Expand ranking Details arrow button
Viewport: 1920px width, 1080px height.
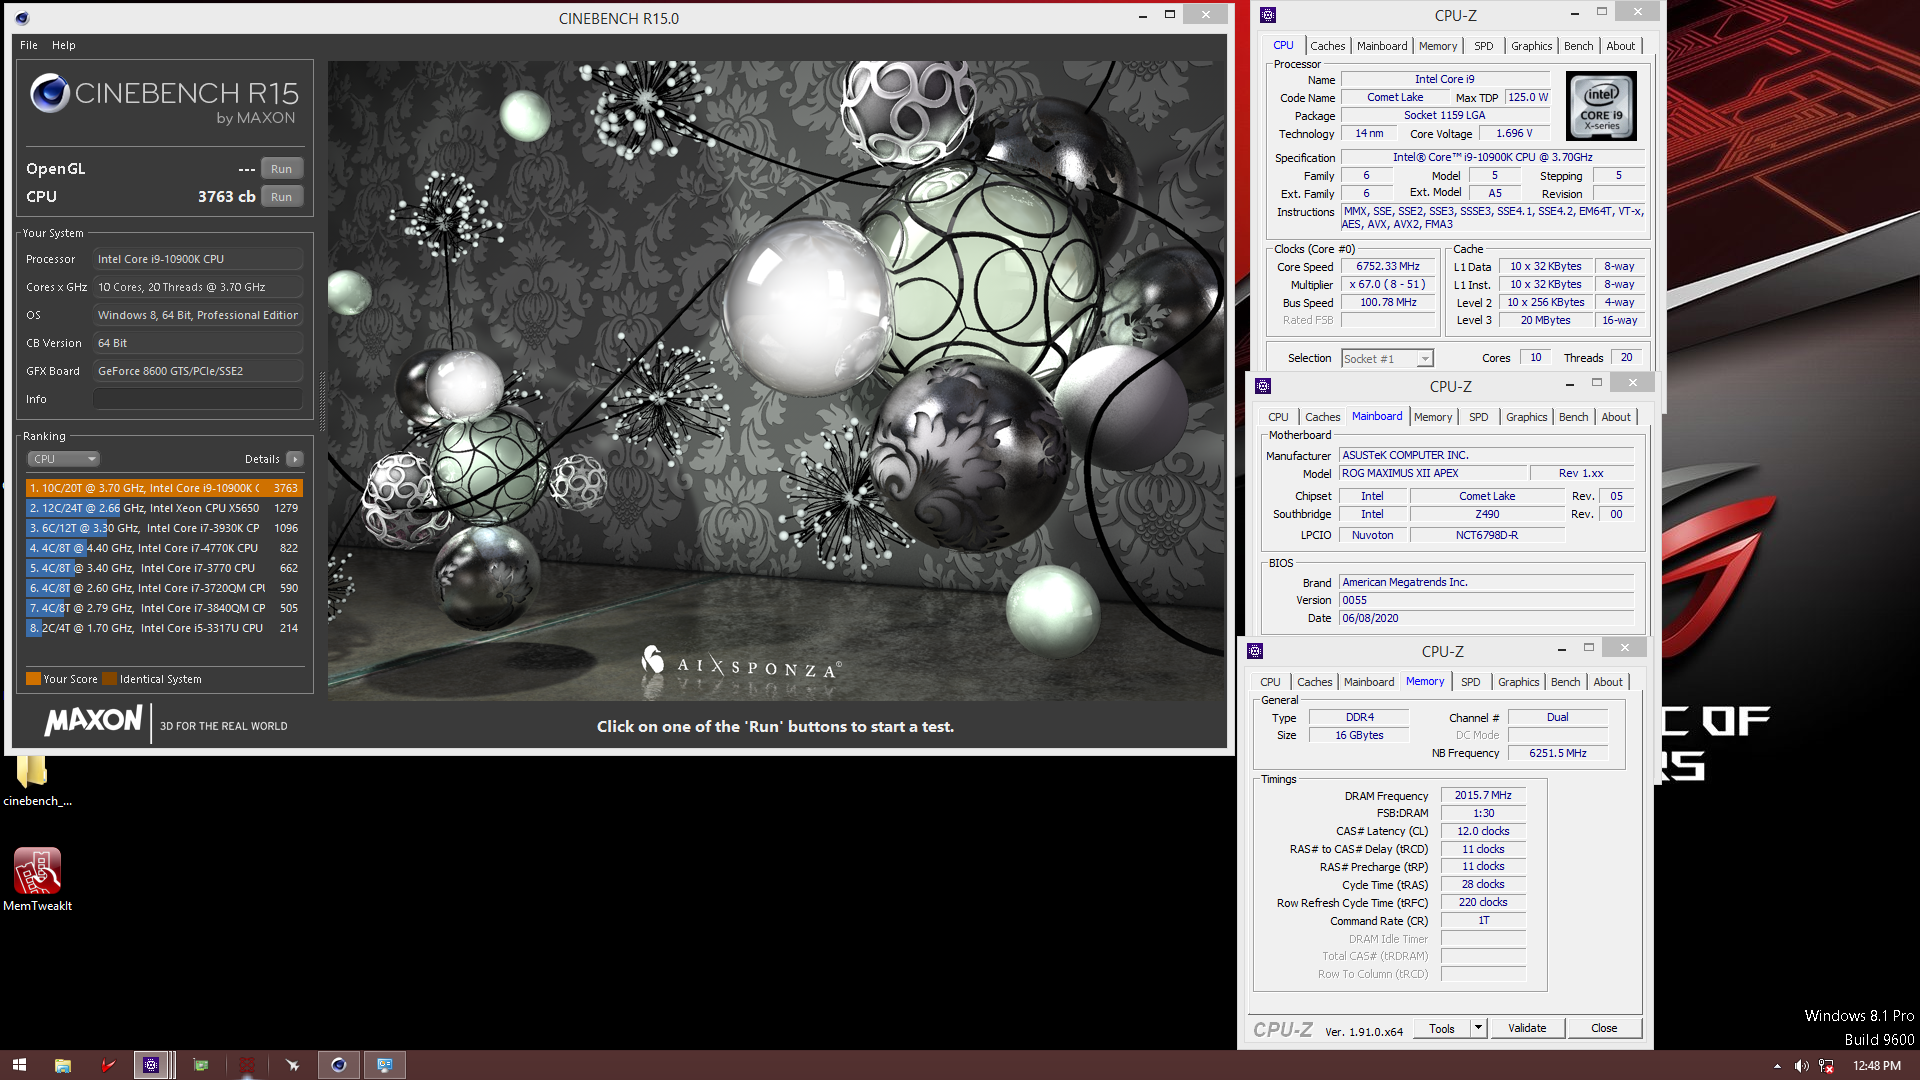pyautogui.click(x=294, y=459)
